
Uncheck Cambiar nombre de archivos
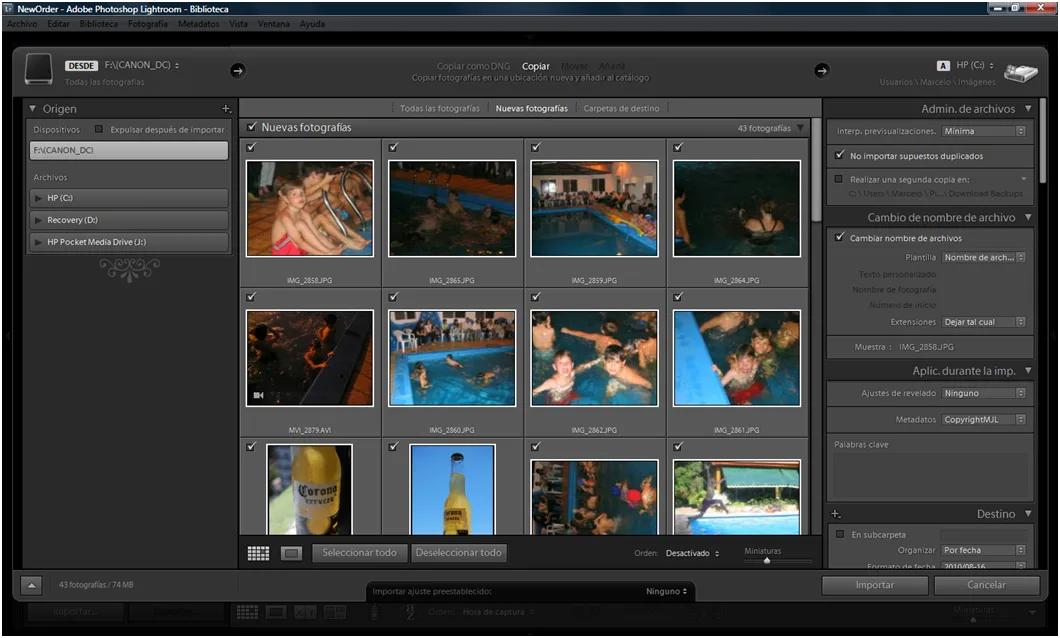841,238
